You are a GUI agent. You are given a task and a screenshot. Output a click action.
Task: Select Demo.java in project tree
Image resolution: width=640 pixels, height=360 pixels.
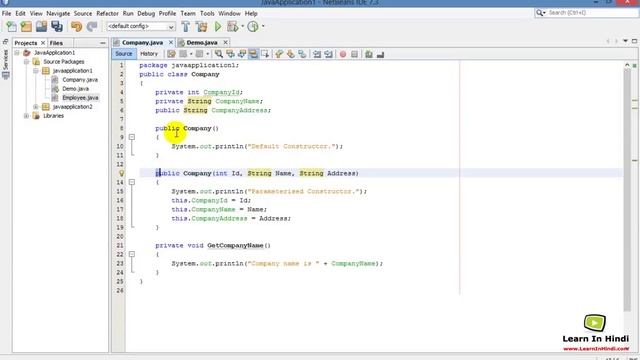76,89
